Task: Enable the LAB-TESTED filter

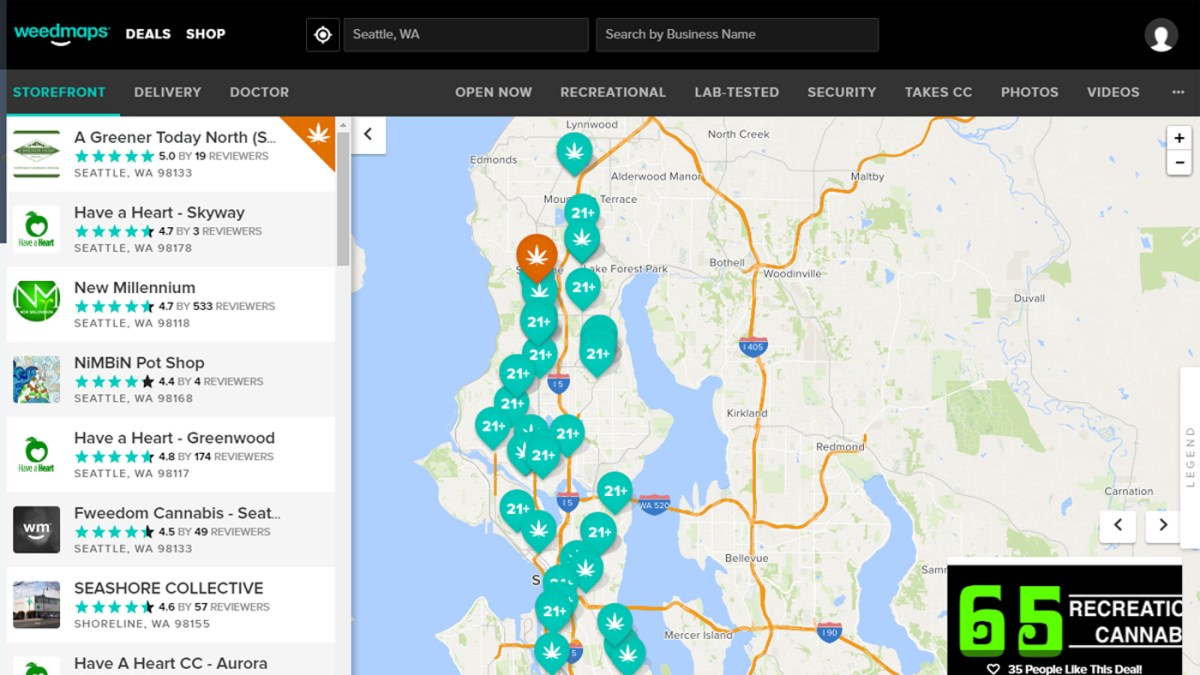Action: [736, 92]
